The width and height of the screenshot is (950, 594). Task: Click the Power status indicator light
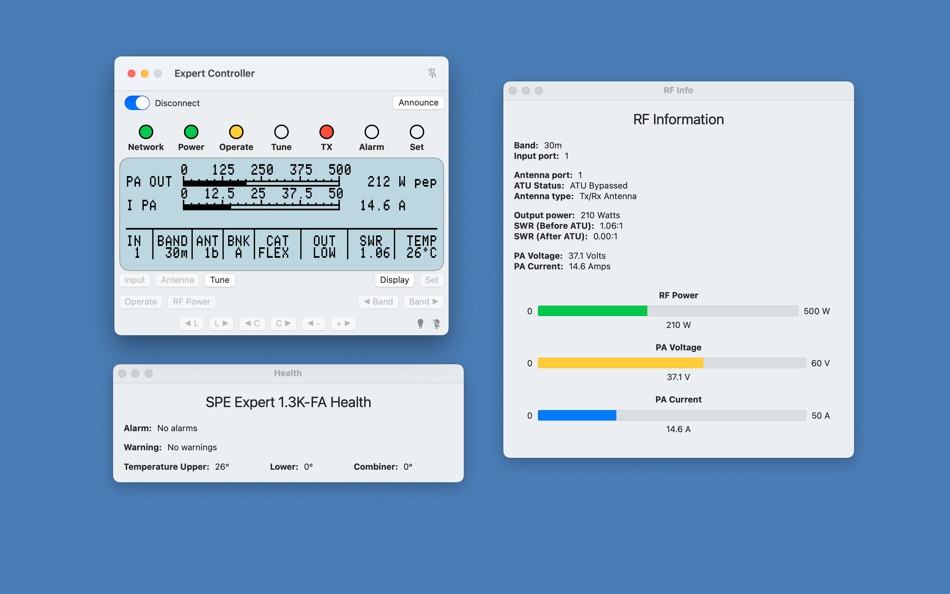coord(191,130)
